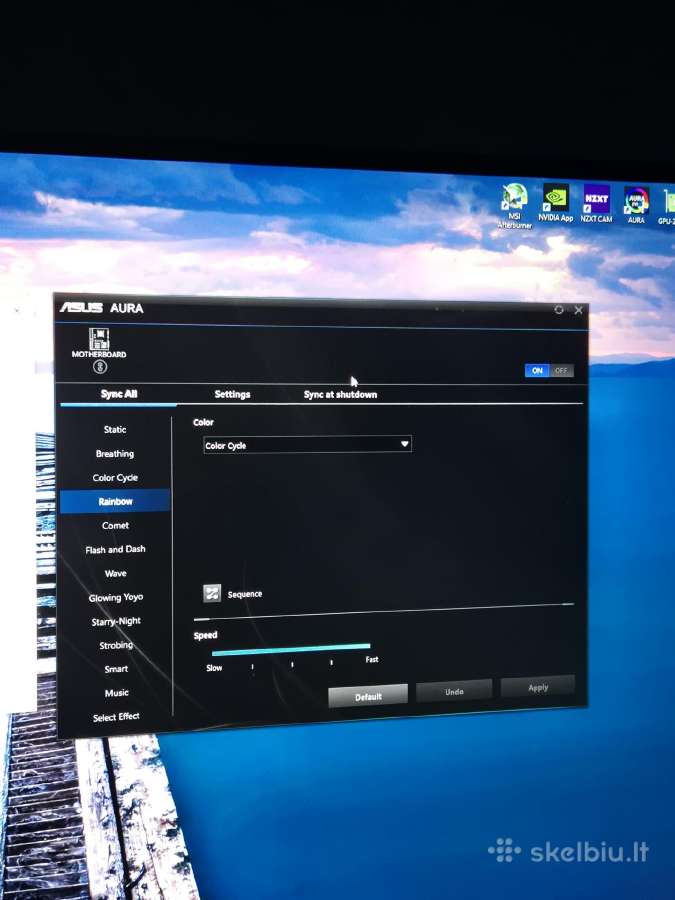Screen dimensions: 675x900
Task: Click the refresh icon in AURA title bar
Action: point(558,310)
